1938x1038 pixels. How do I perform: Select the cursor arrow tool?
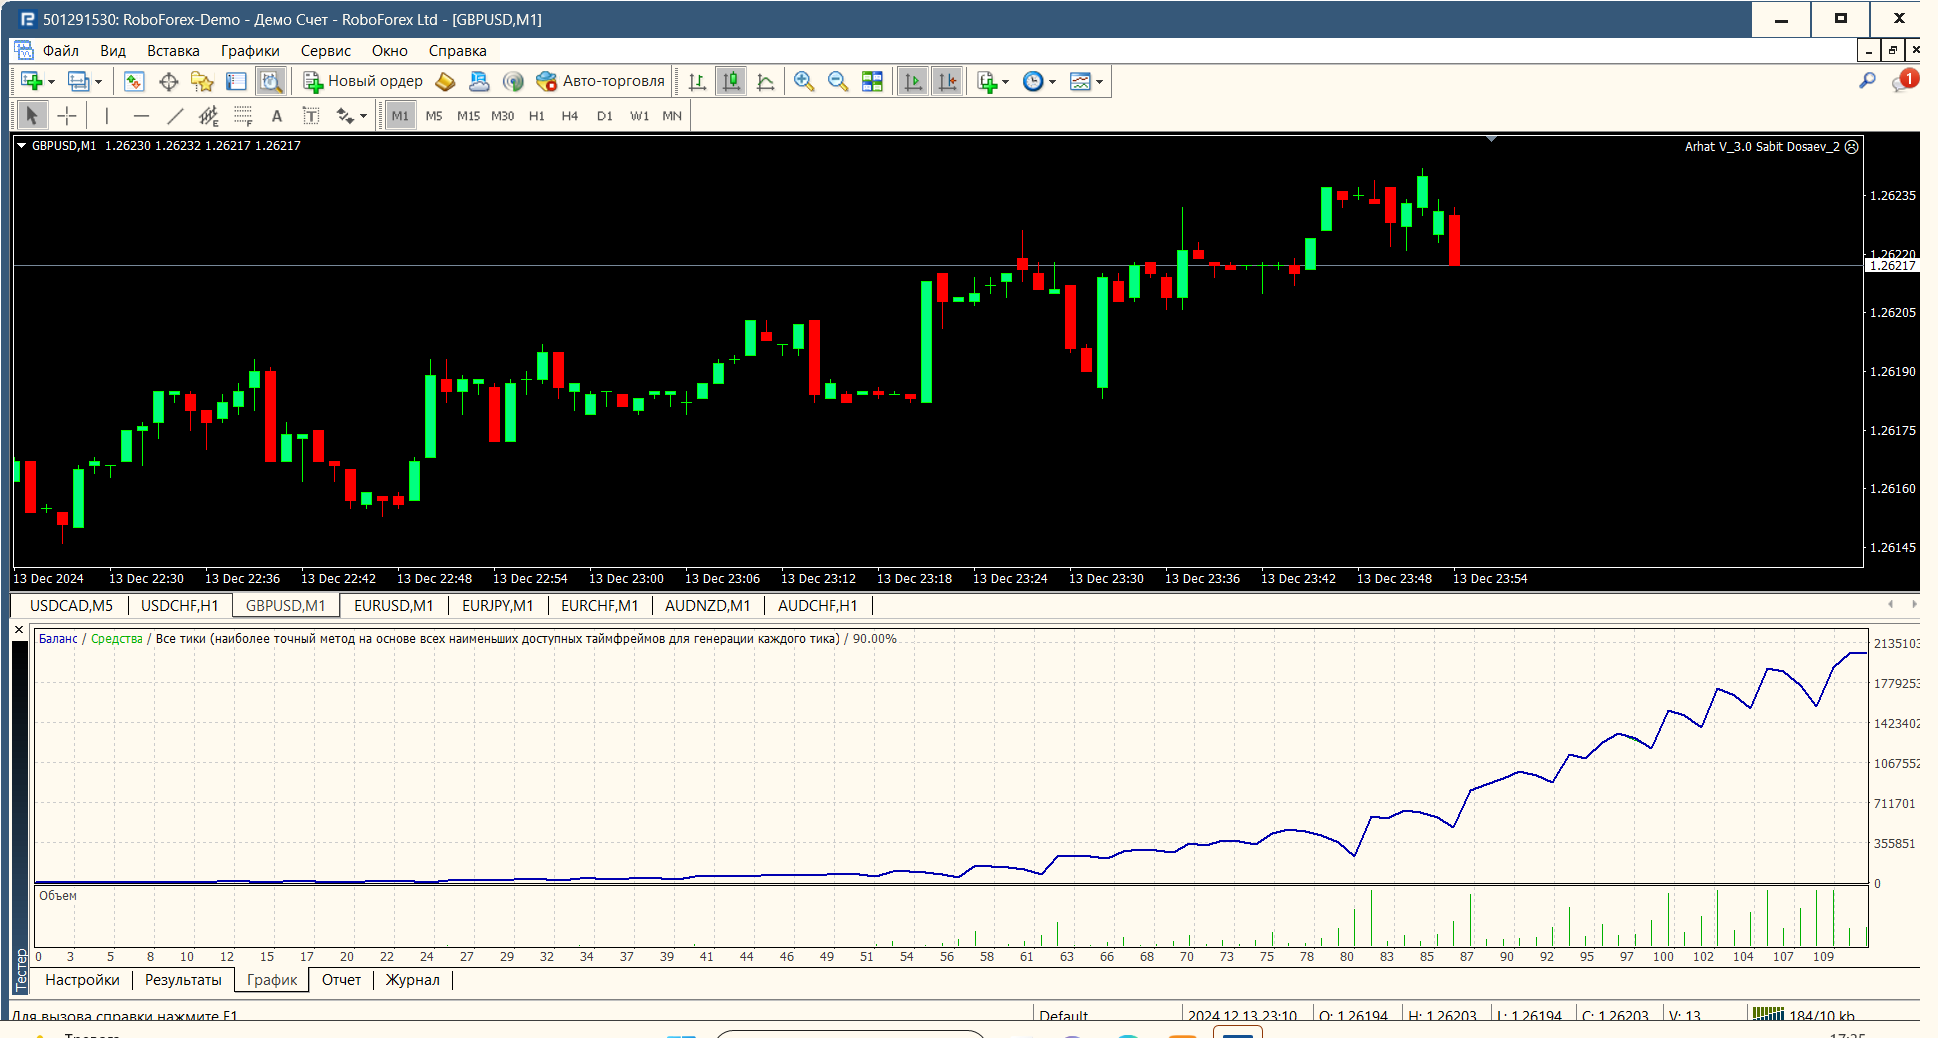click(31, 116)
